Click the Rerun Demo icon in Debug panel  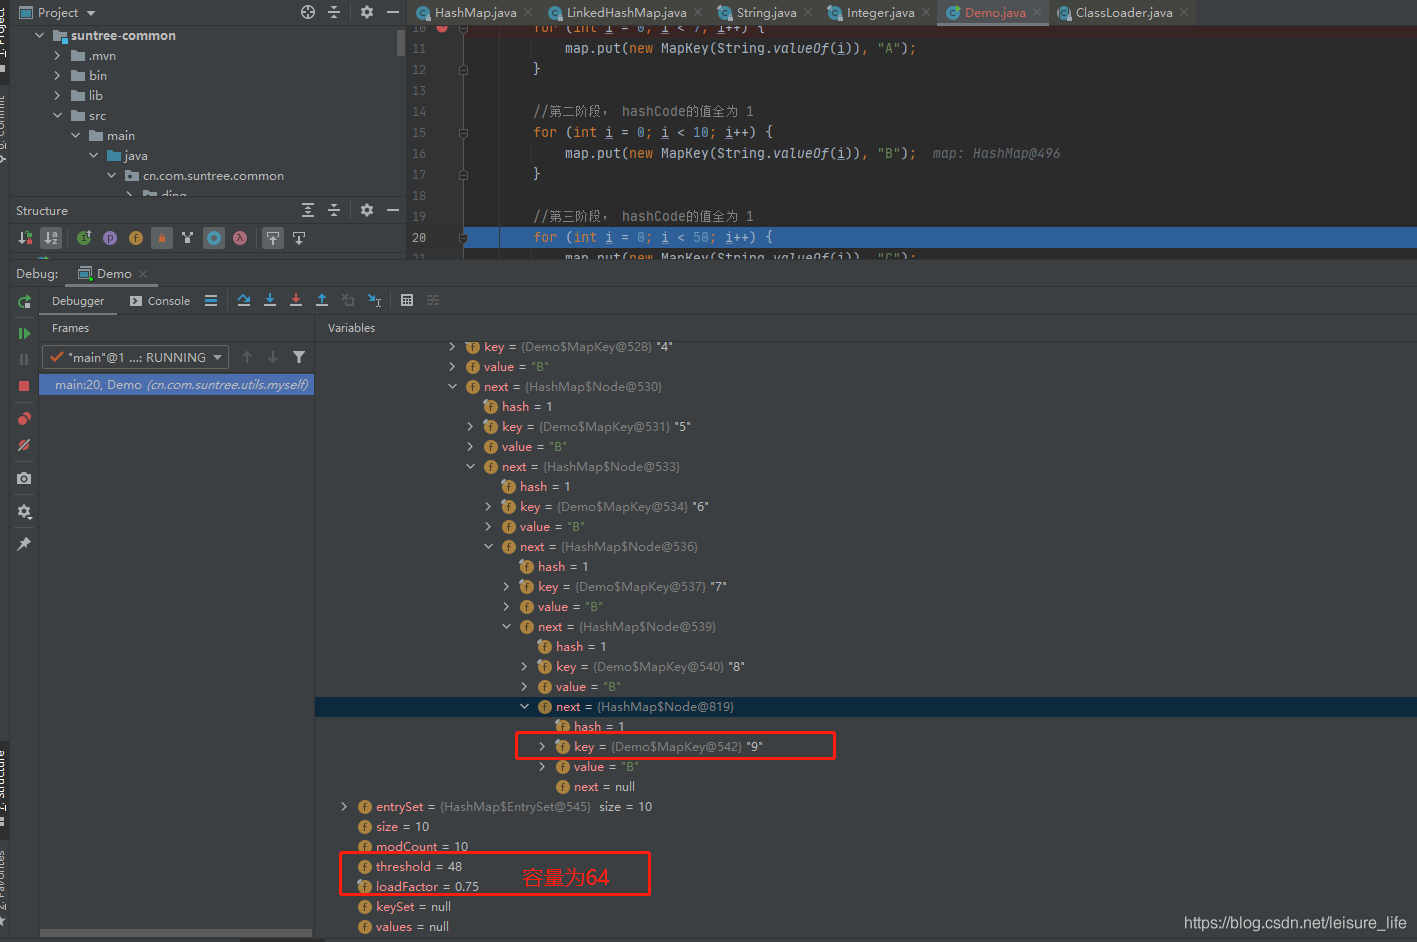click(x=24, y=301)
